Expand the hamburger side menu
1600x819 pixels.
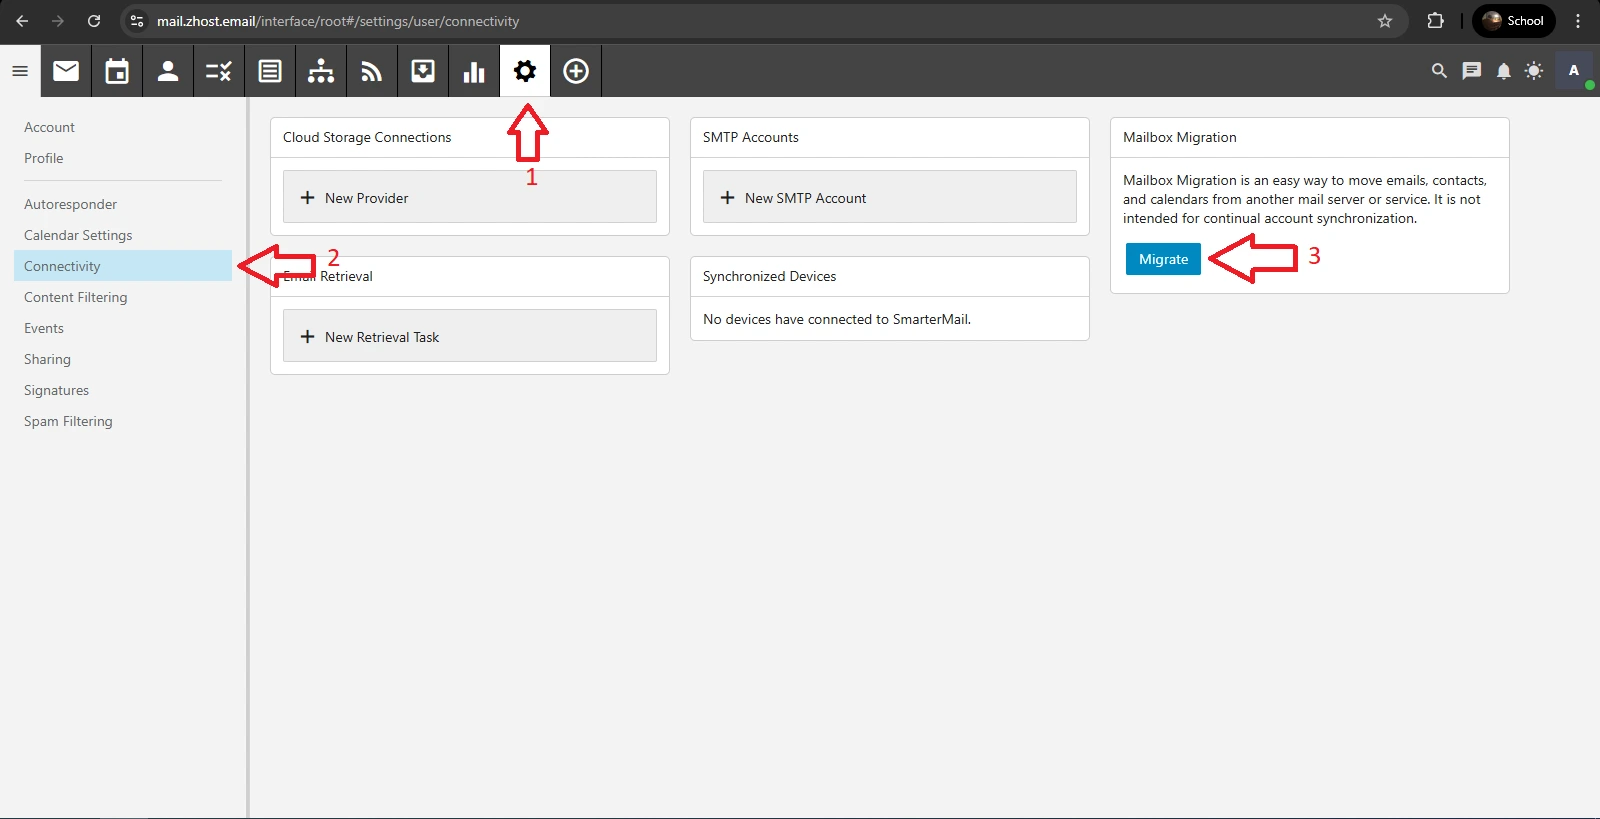tap(20, 71)
